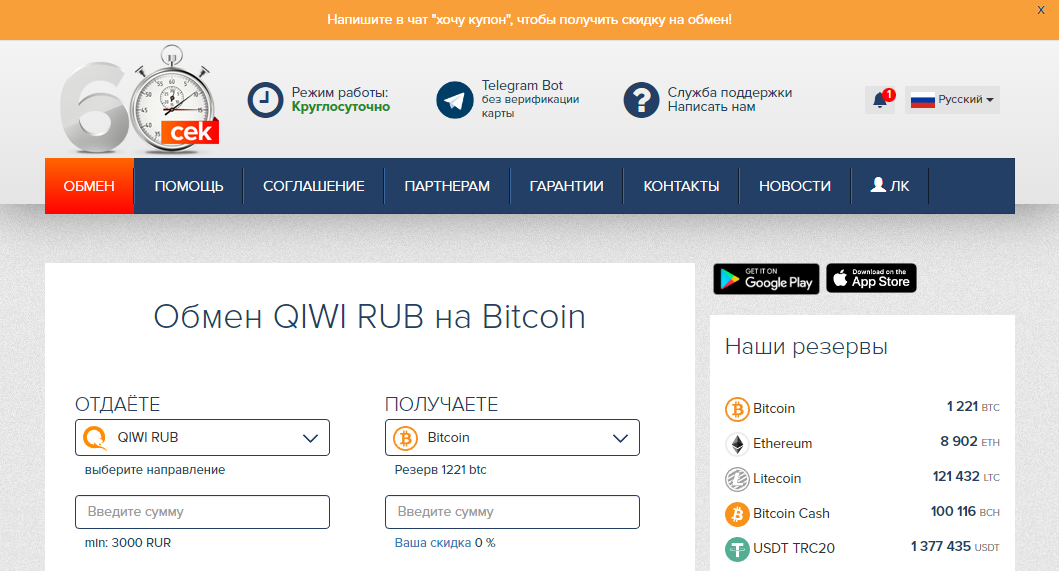
Task: Click the USDT TRC20 reserve icon
Action: point(737,548)
